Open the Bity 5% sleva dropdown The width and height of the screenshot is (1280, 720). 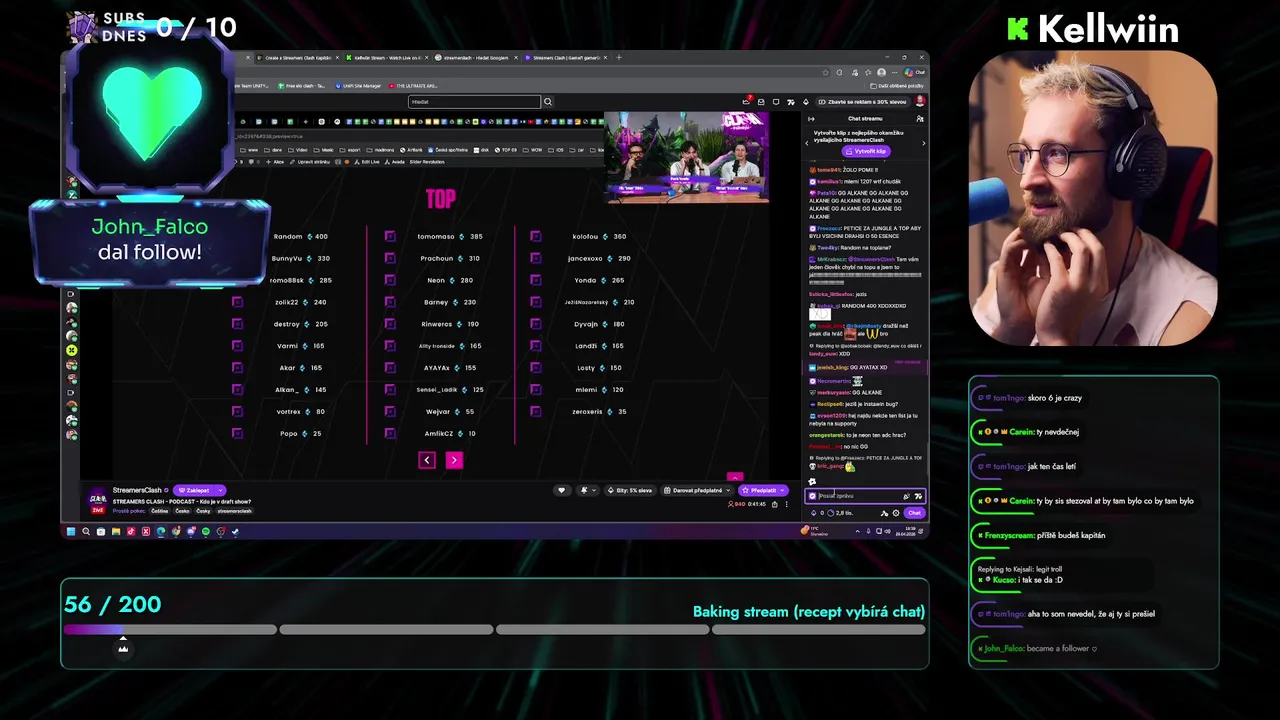click(631, 491)
